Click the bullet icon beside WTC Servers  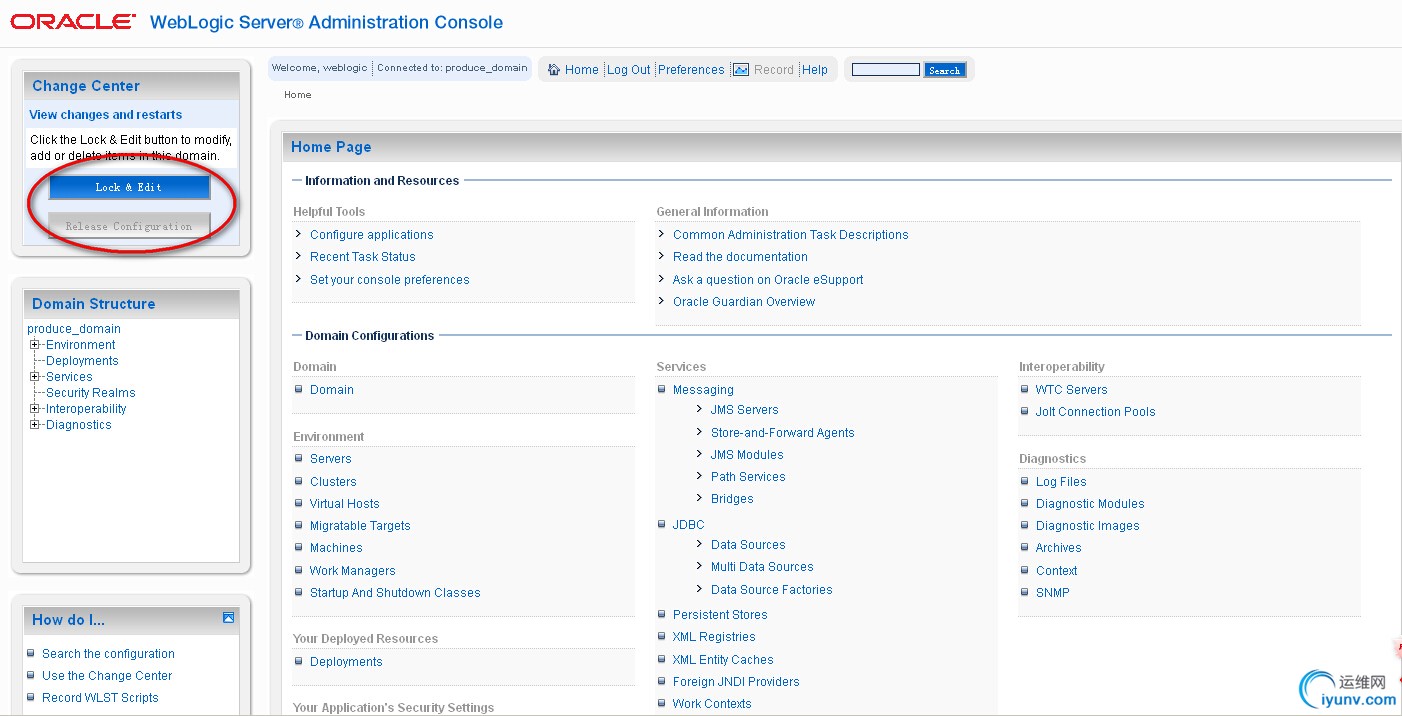(1025, 389)
